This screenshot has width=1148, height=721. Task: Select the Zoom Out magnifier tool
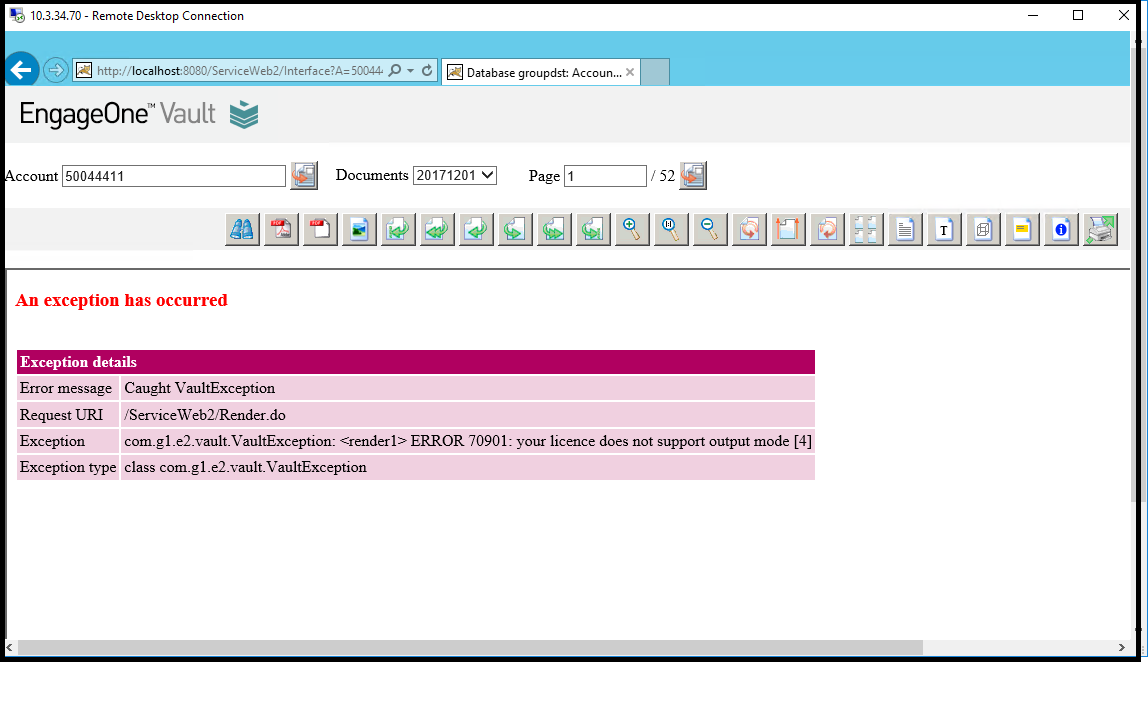710,229
